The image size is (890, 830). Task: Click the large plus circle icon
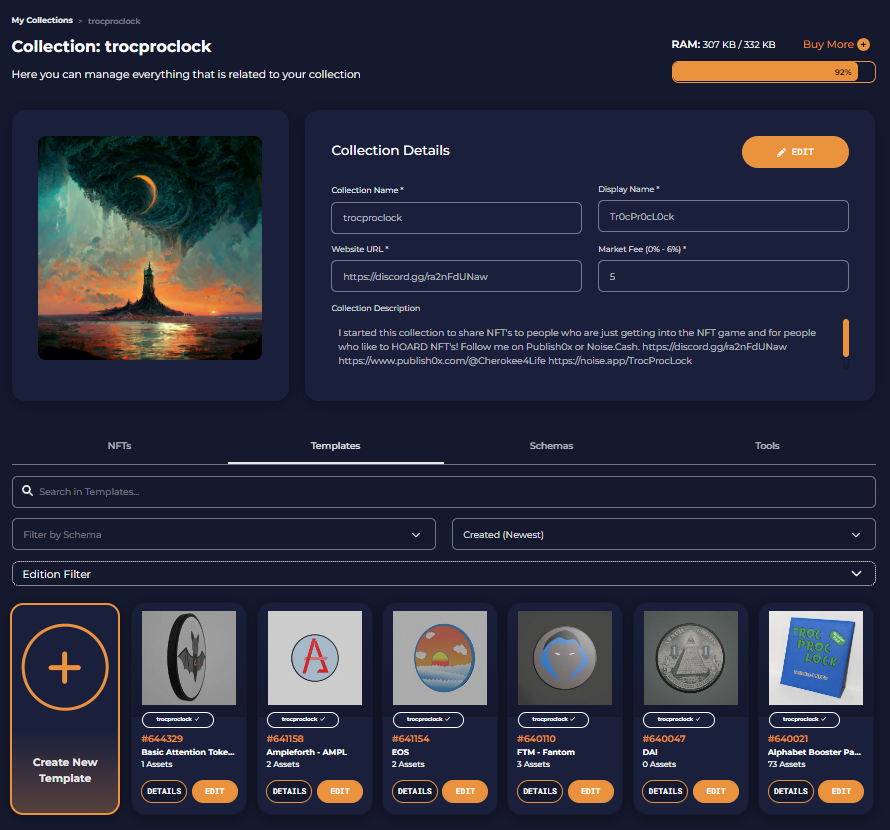pyautogui.click(x=65, y=666)
